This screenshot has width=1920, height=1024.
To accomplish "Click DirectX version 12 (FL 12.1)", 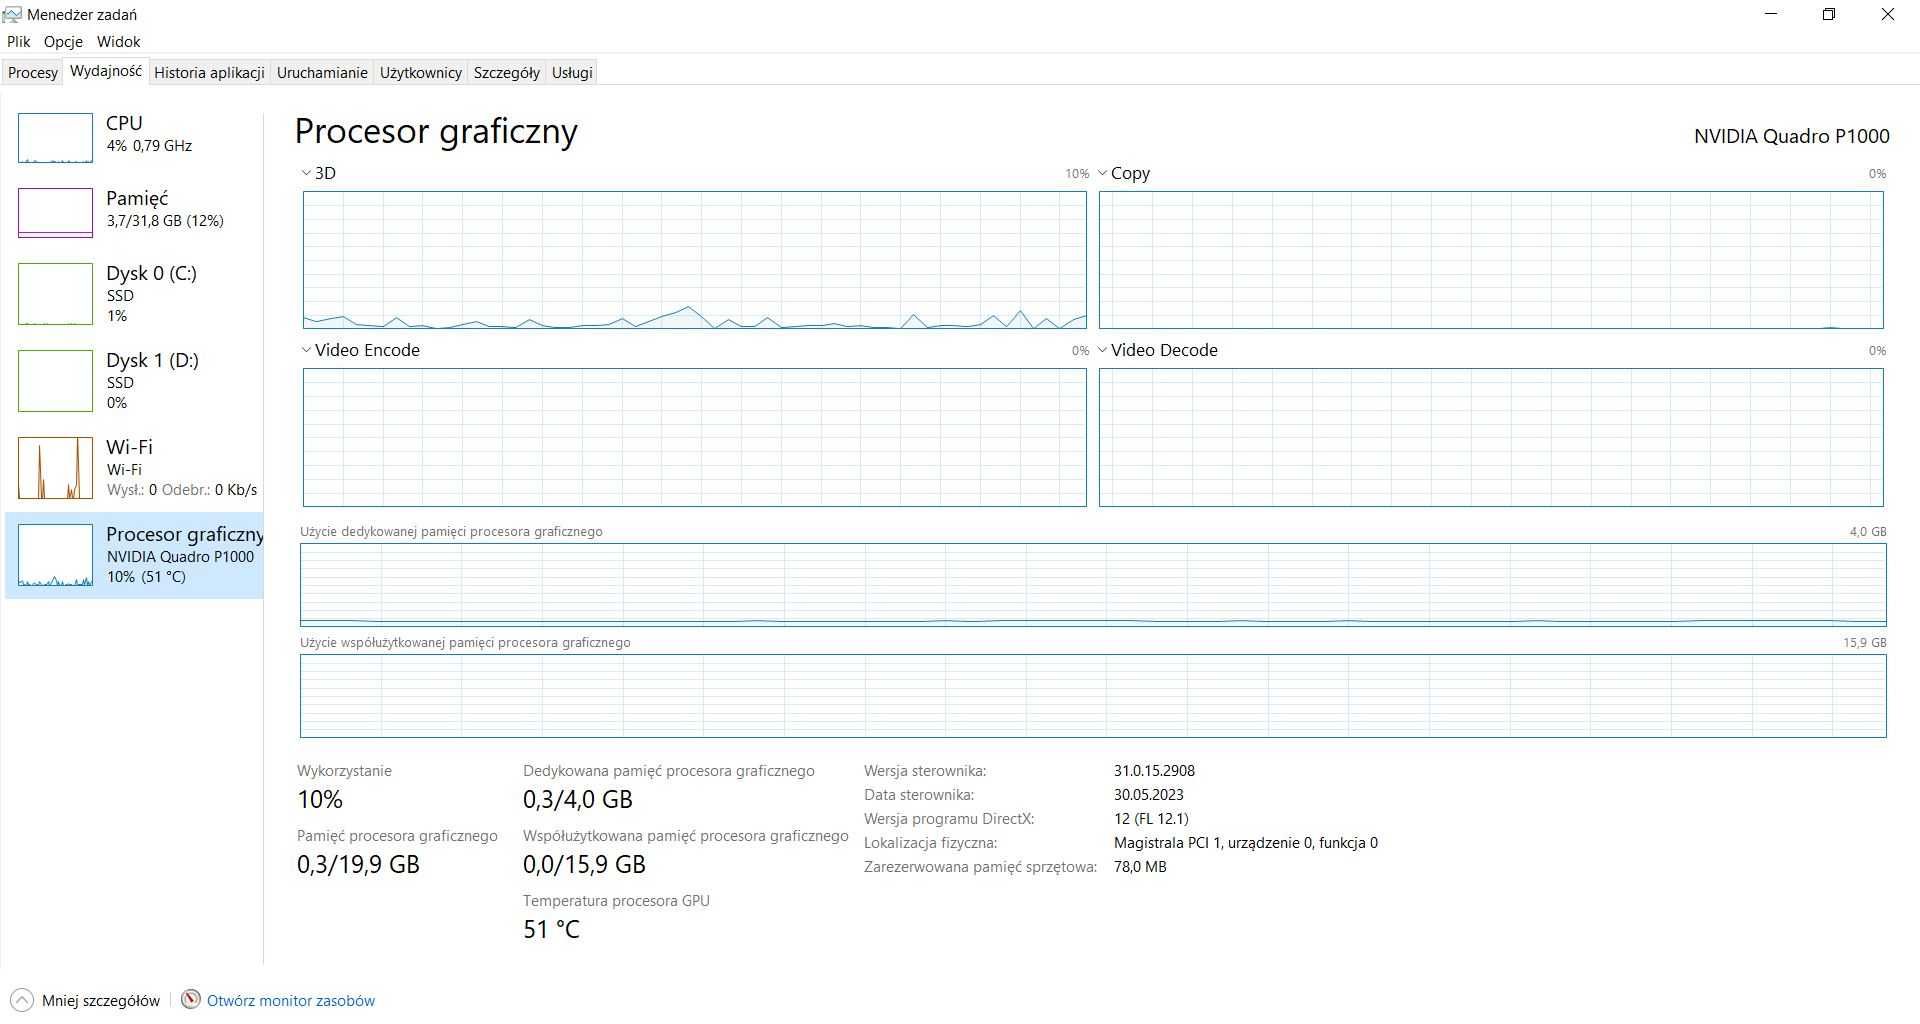I will pyautogui.click(x=1151, y=819).
